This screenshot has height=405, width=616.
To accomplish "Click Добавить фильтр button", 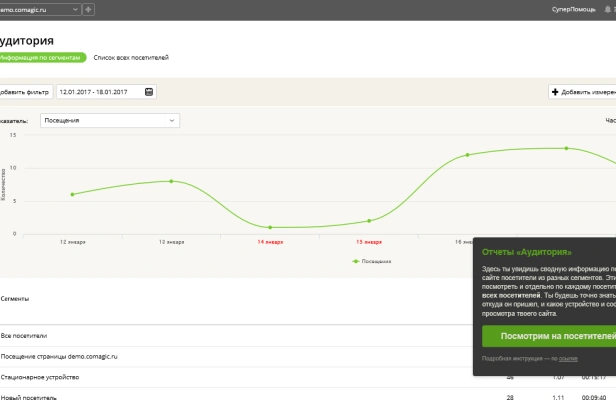I will point(26,92).
